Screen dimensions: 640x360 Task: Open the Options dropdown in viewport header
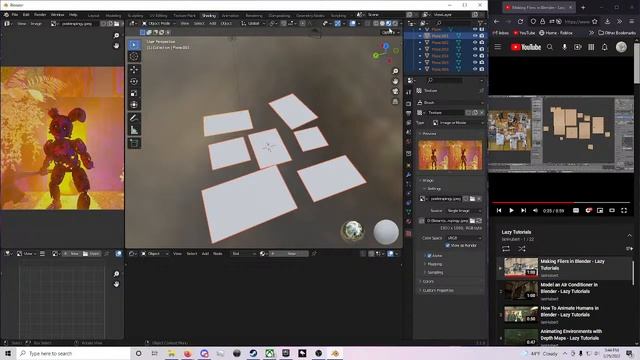390,33
